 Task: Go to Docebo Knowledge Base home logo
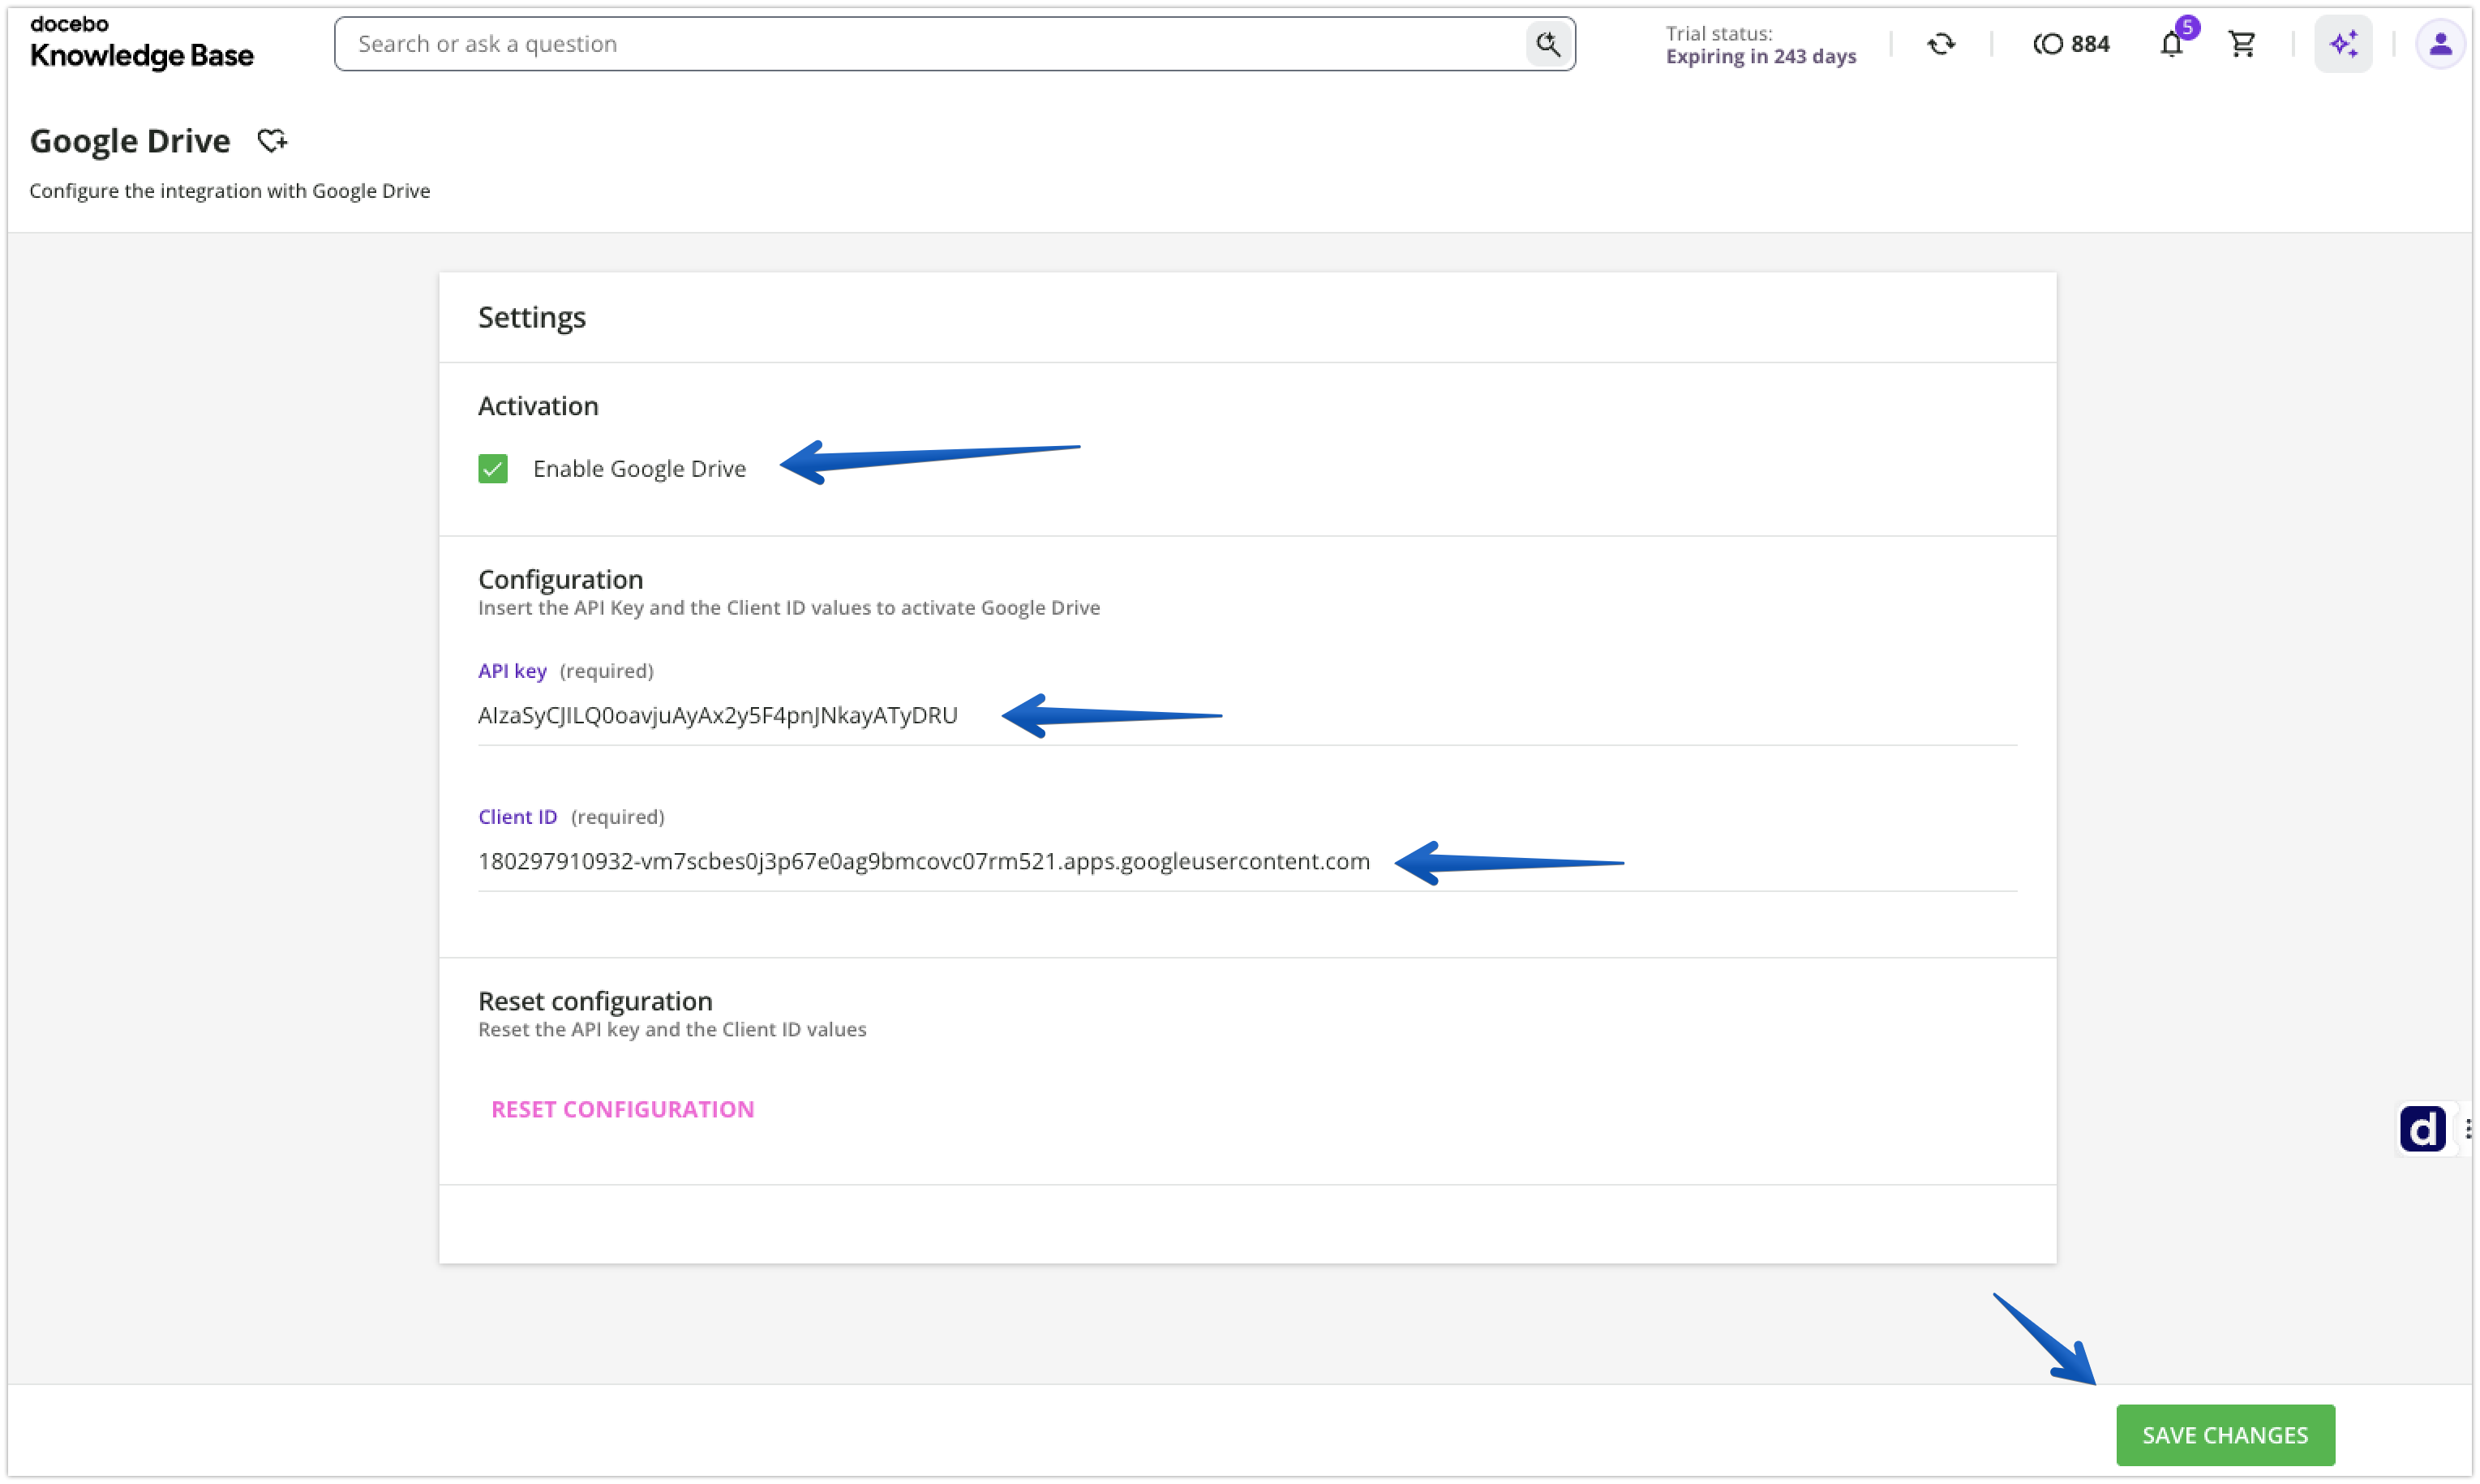pos(141,43)
